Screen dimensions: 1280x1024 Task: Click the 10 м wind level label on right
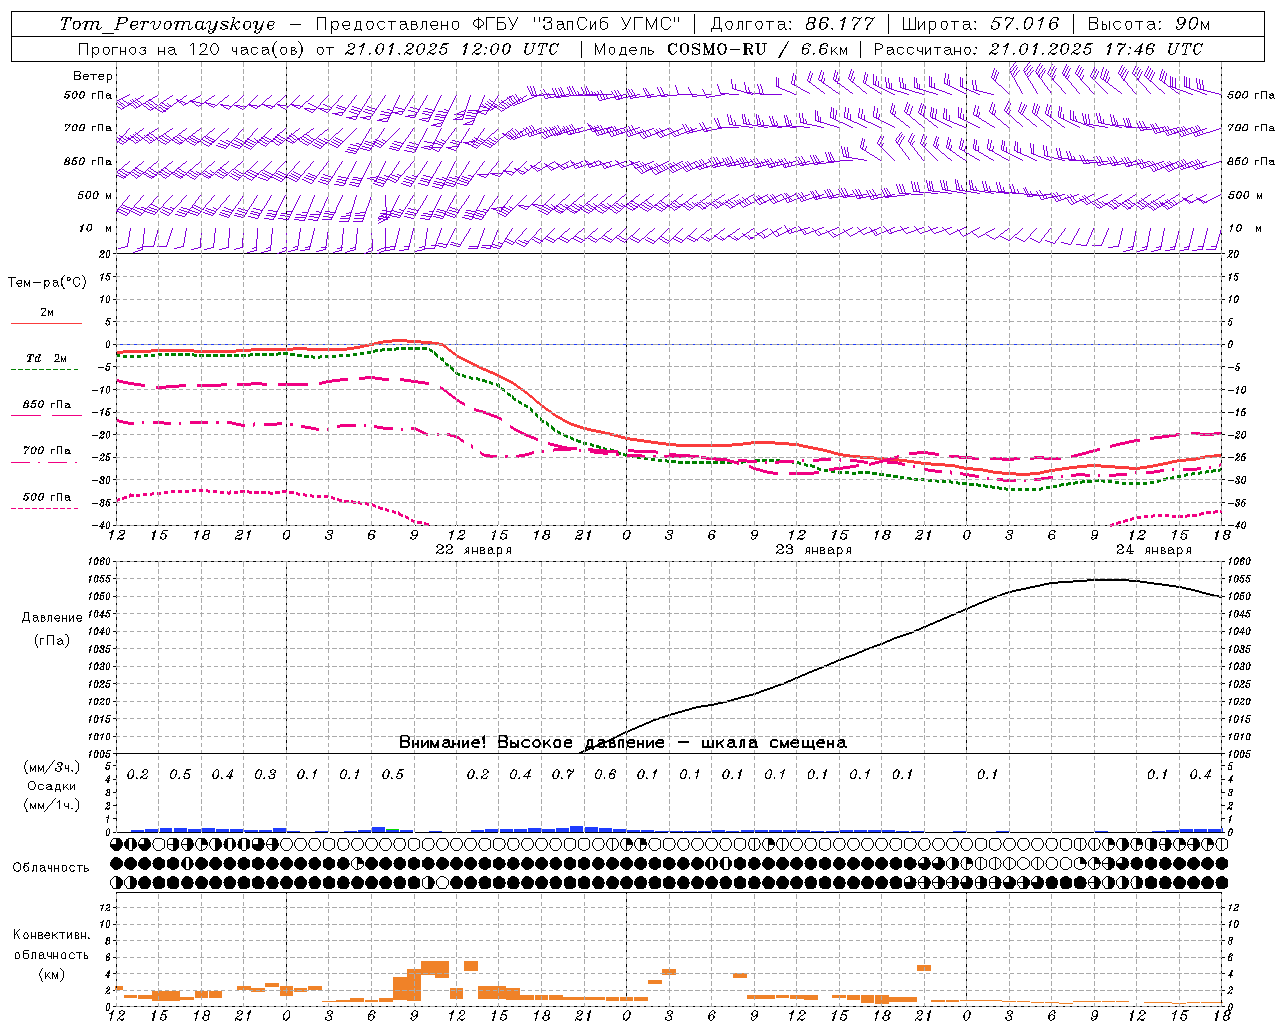click(1244, 229)
